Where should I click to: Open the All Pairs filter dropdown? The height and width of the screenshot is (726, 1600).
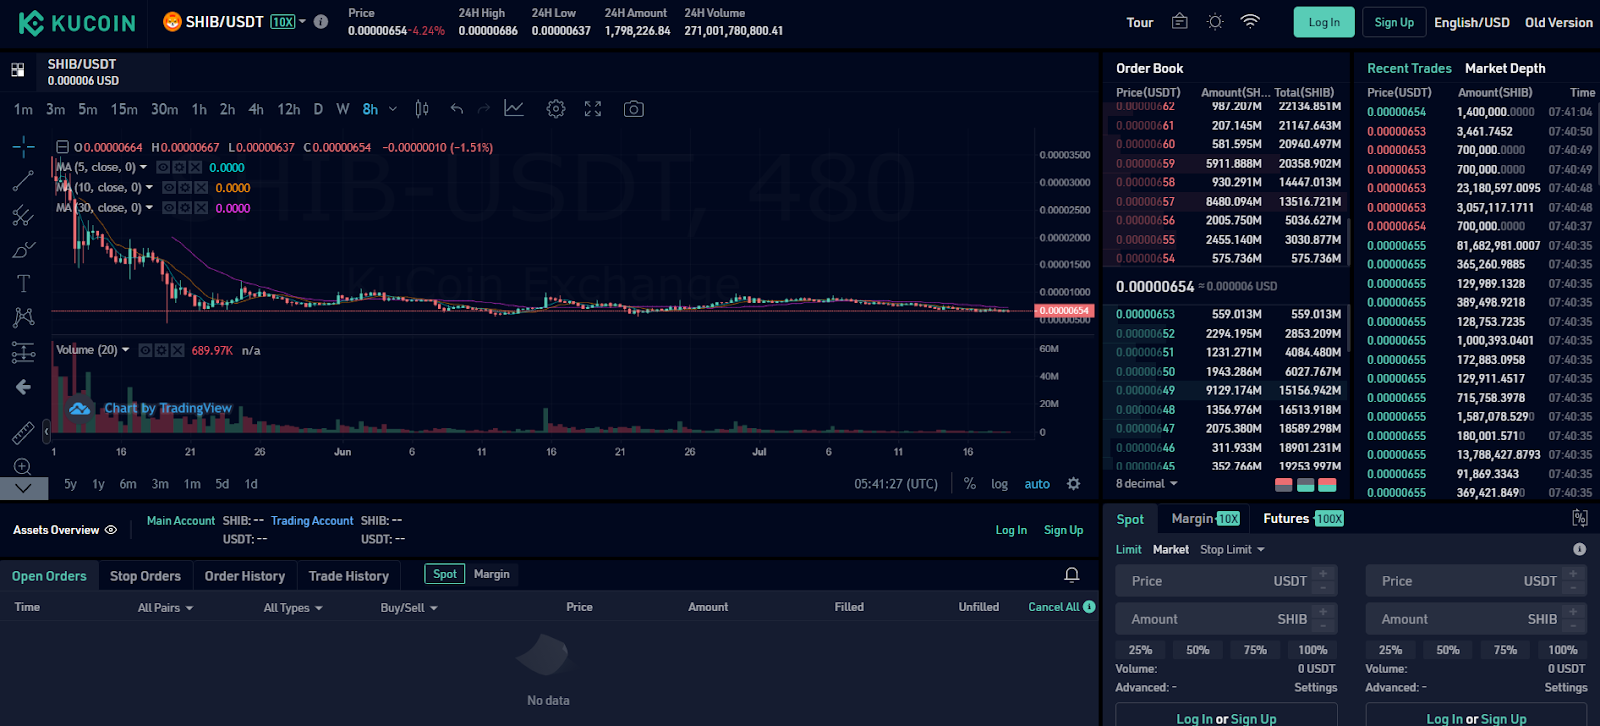(x=166, y=608)
